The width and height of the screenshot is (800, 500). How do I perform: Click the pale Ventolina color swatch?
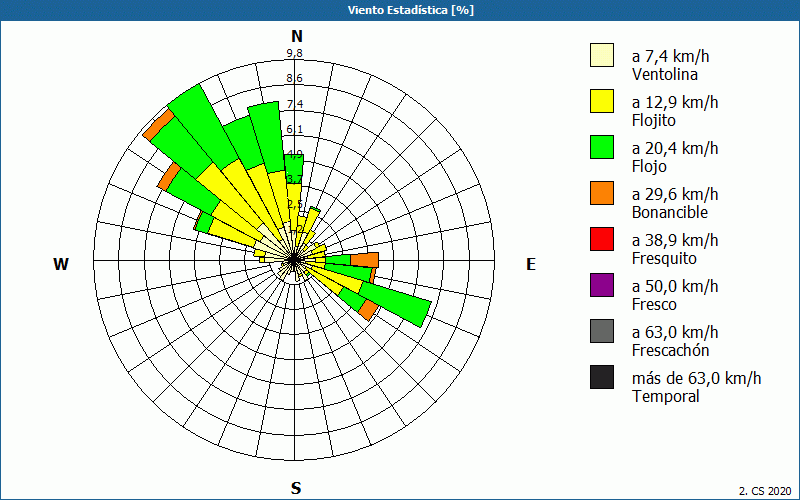(x=602, y=55)
